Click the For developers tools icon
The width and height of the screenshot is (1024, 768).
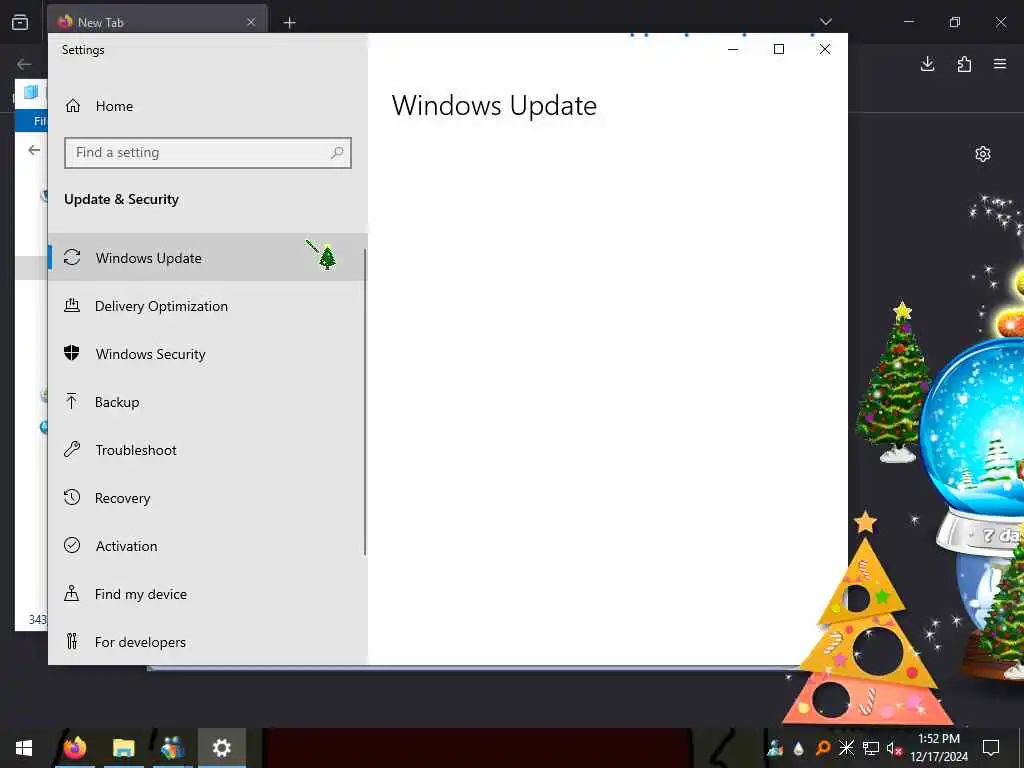click(x=72, y=641)
